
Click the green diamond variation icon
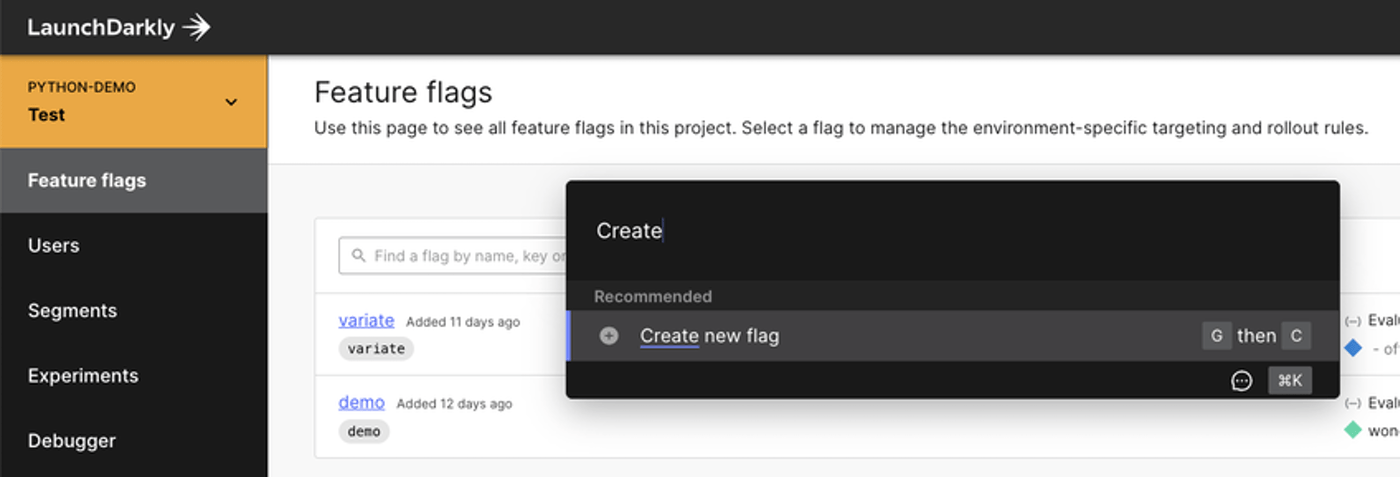coord(1353,430)
